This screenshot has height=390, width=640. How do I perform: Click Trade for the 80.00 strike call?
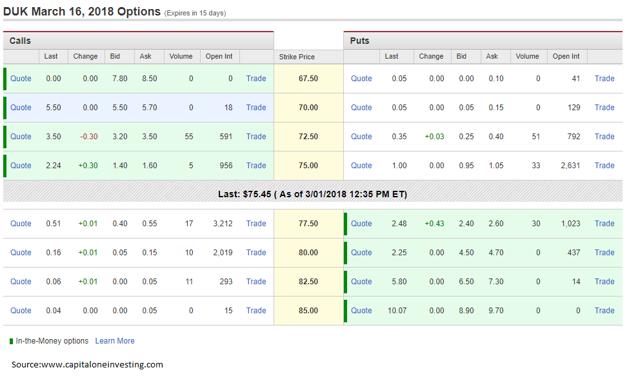[256, 252]
